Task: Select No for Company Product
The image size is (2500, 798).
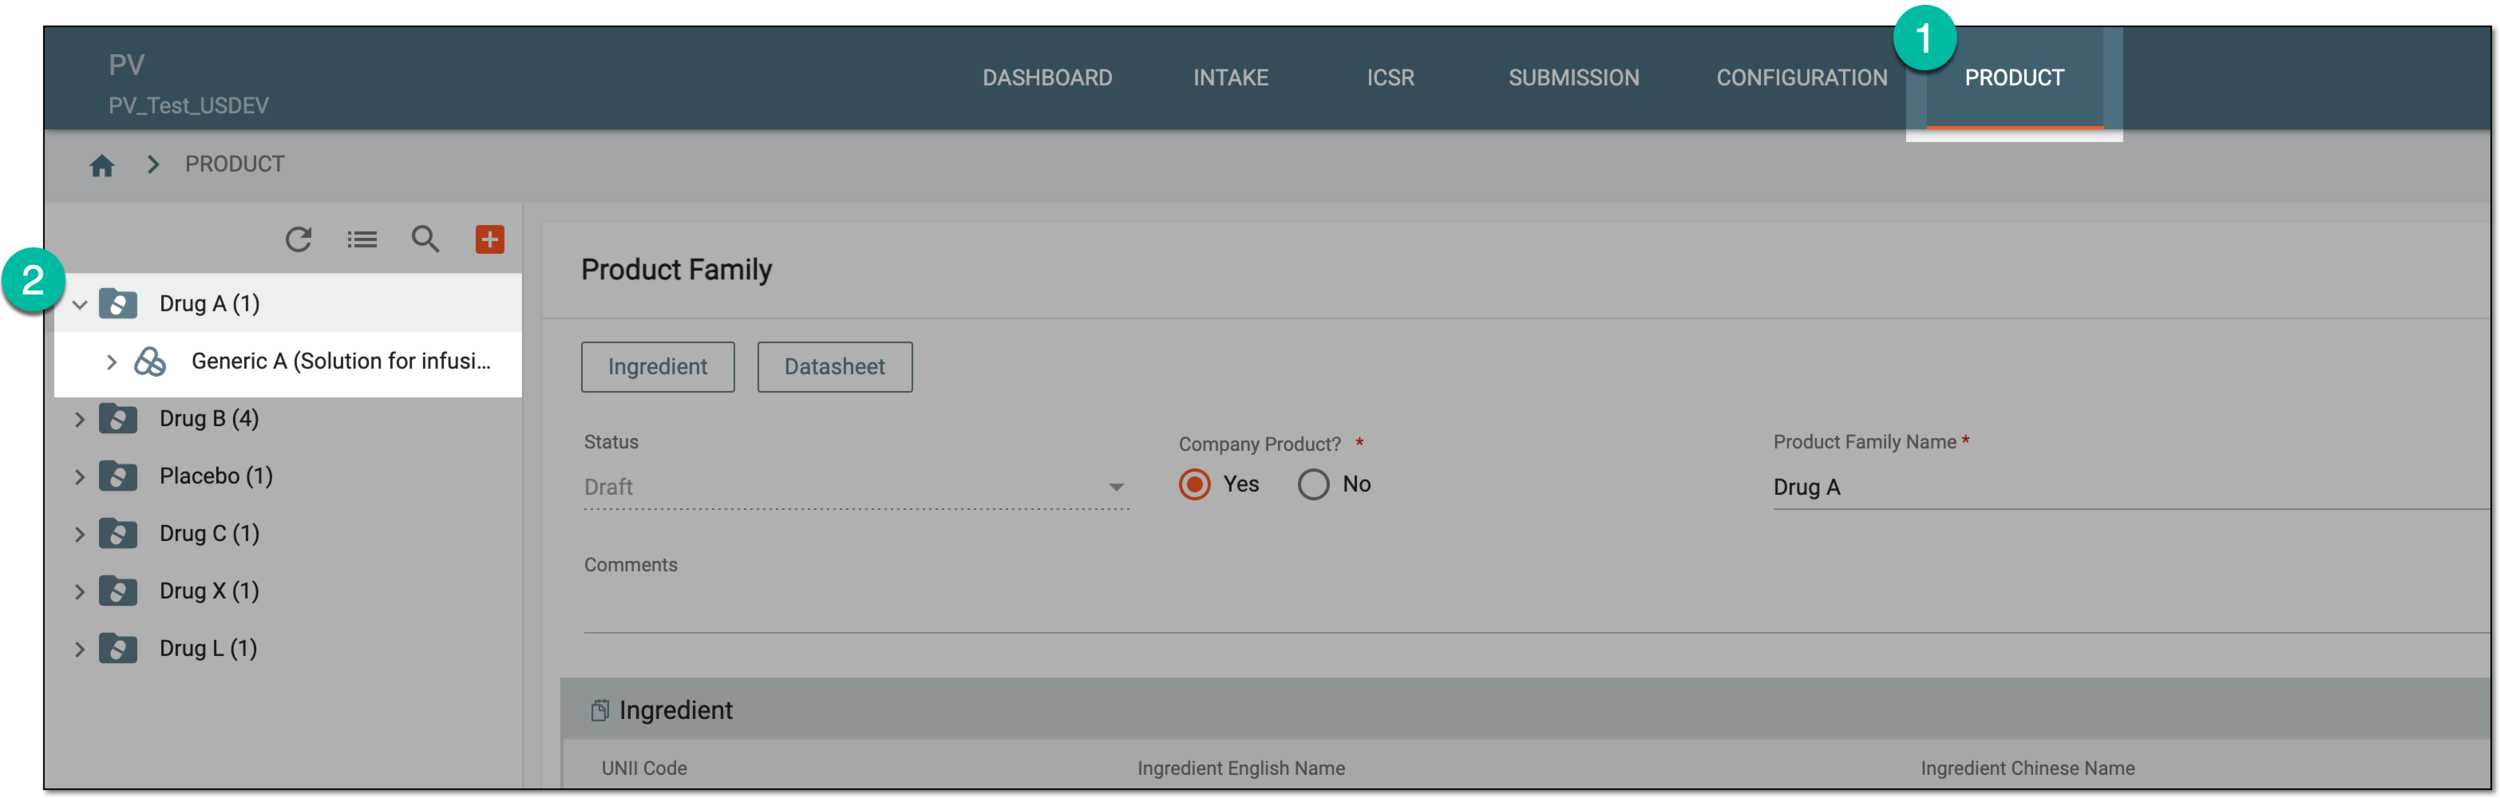Action: pos(1313,485)
